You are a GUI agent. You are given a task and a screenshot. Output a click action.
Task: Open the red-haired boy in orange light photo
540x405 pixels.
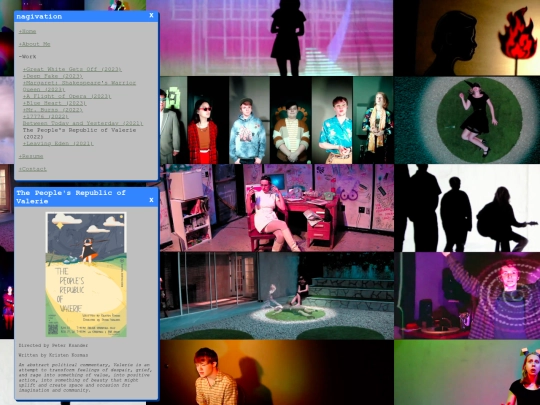click(x=277, y=373)
